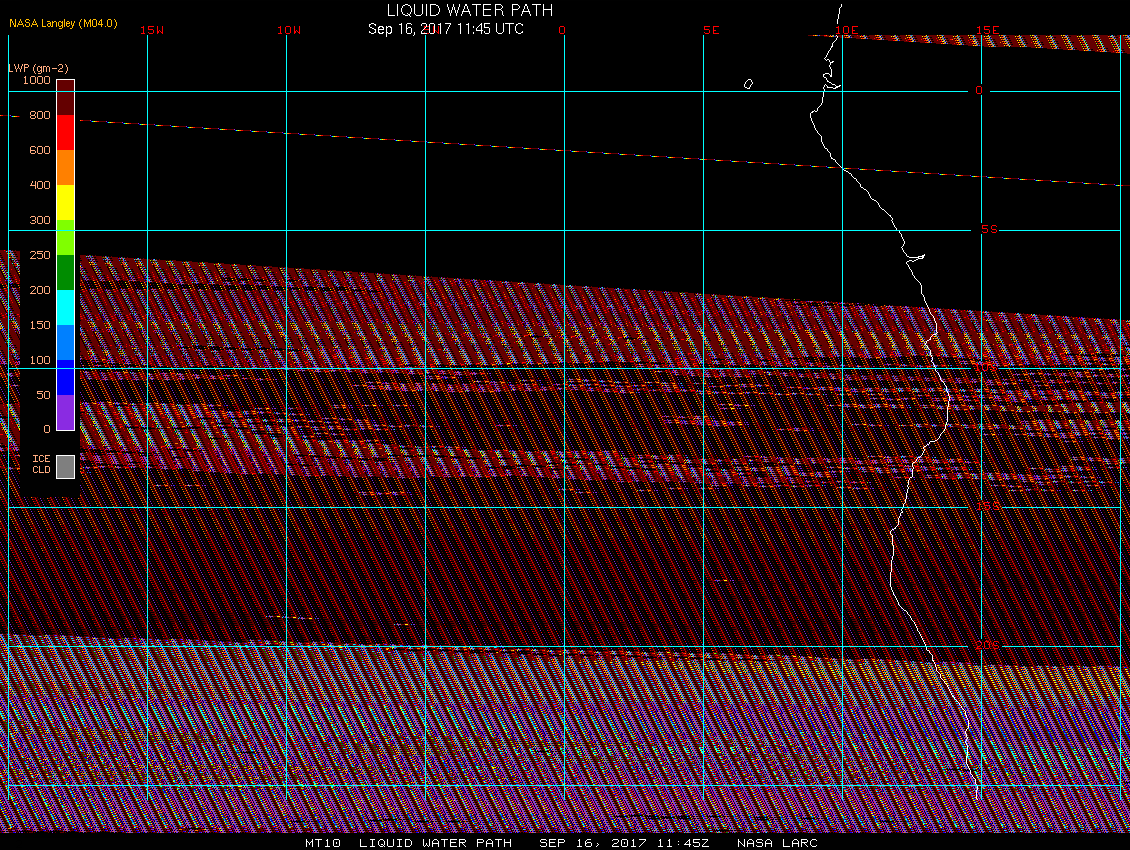Click the 20S latitude label

(988, 645)
